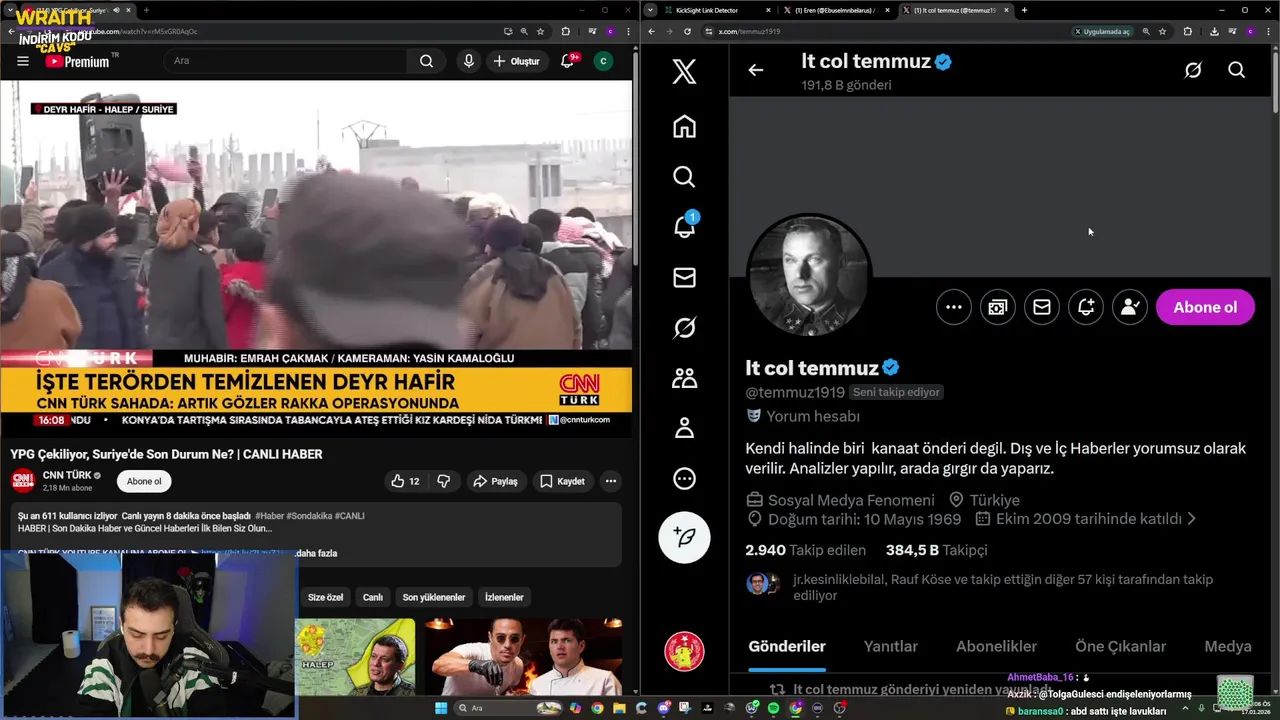Open YouTube notifications bell
This screenshot has height=720, width=1280.
567,61
